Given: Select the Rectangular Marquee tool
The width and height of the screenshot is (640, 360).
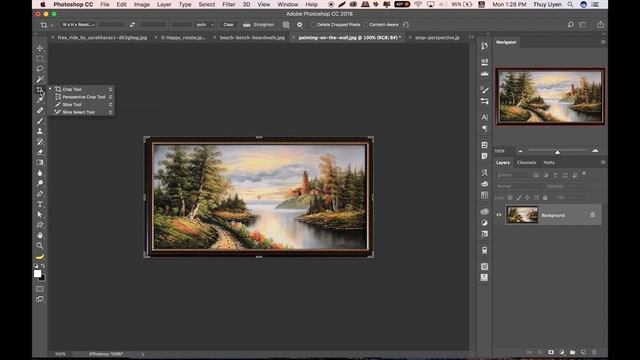Looking at the screenshot, I should (40, 58).
